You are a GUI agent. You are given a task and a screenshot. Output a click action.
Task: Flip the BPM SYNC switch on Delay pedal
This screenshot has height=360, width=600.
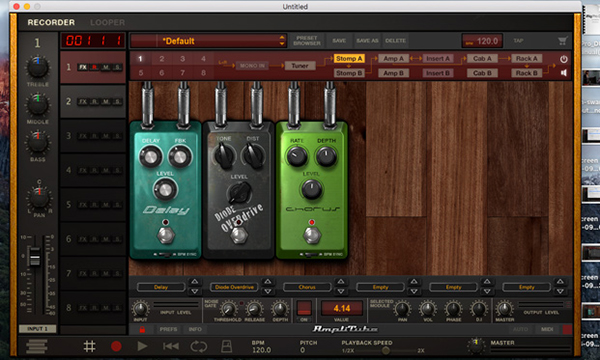coord(166,254)
